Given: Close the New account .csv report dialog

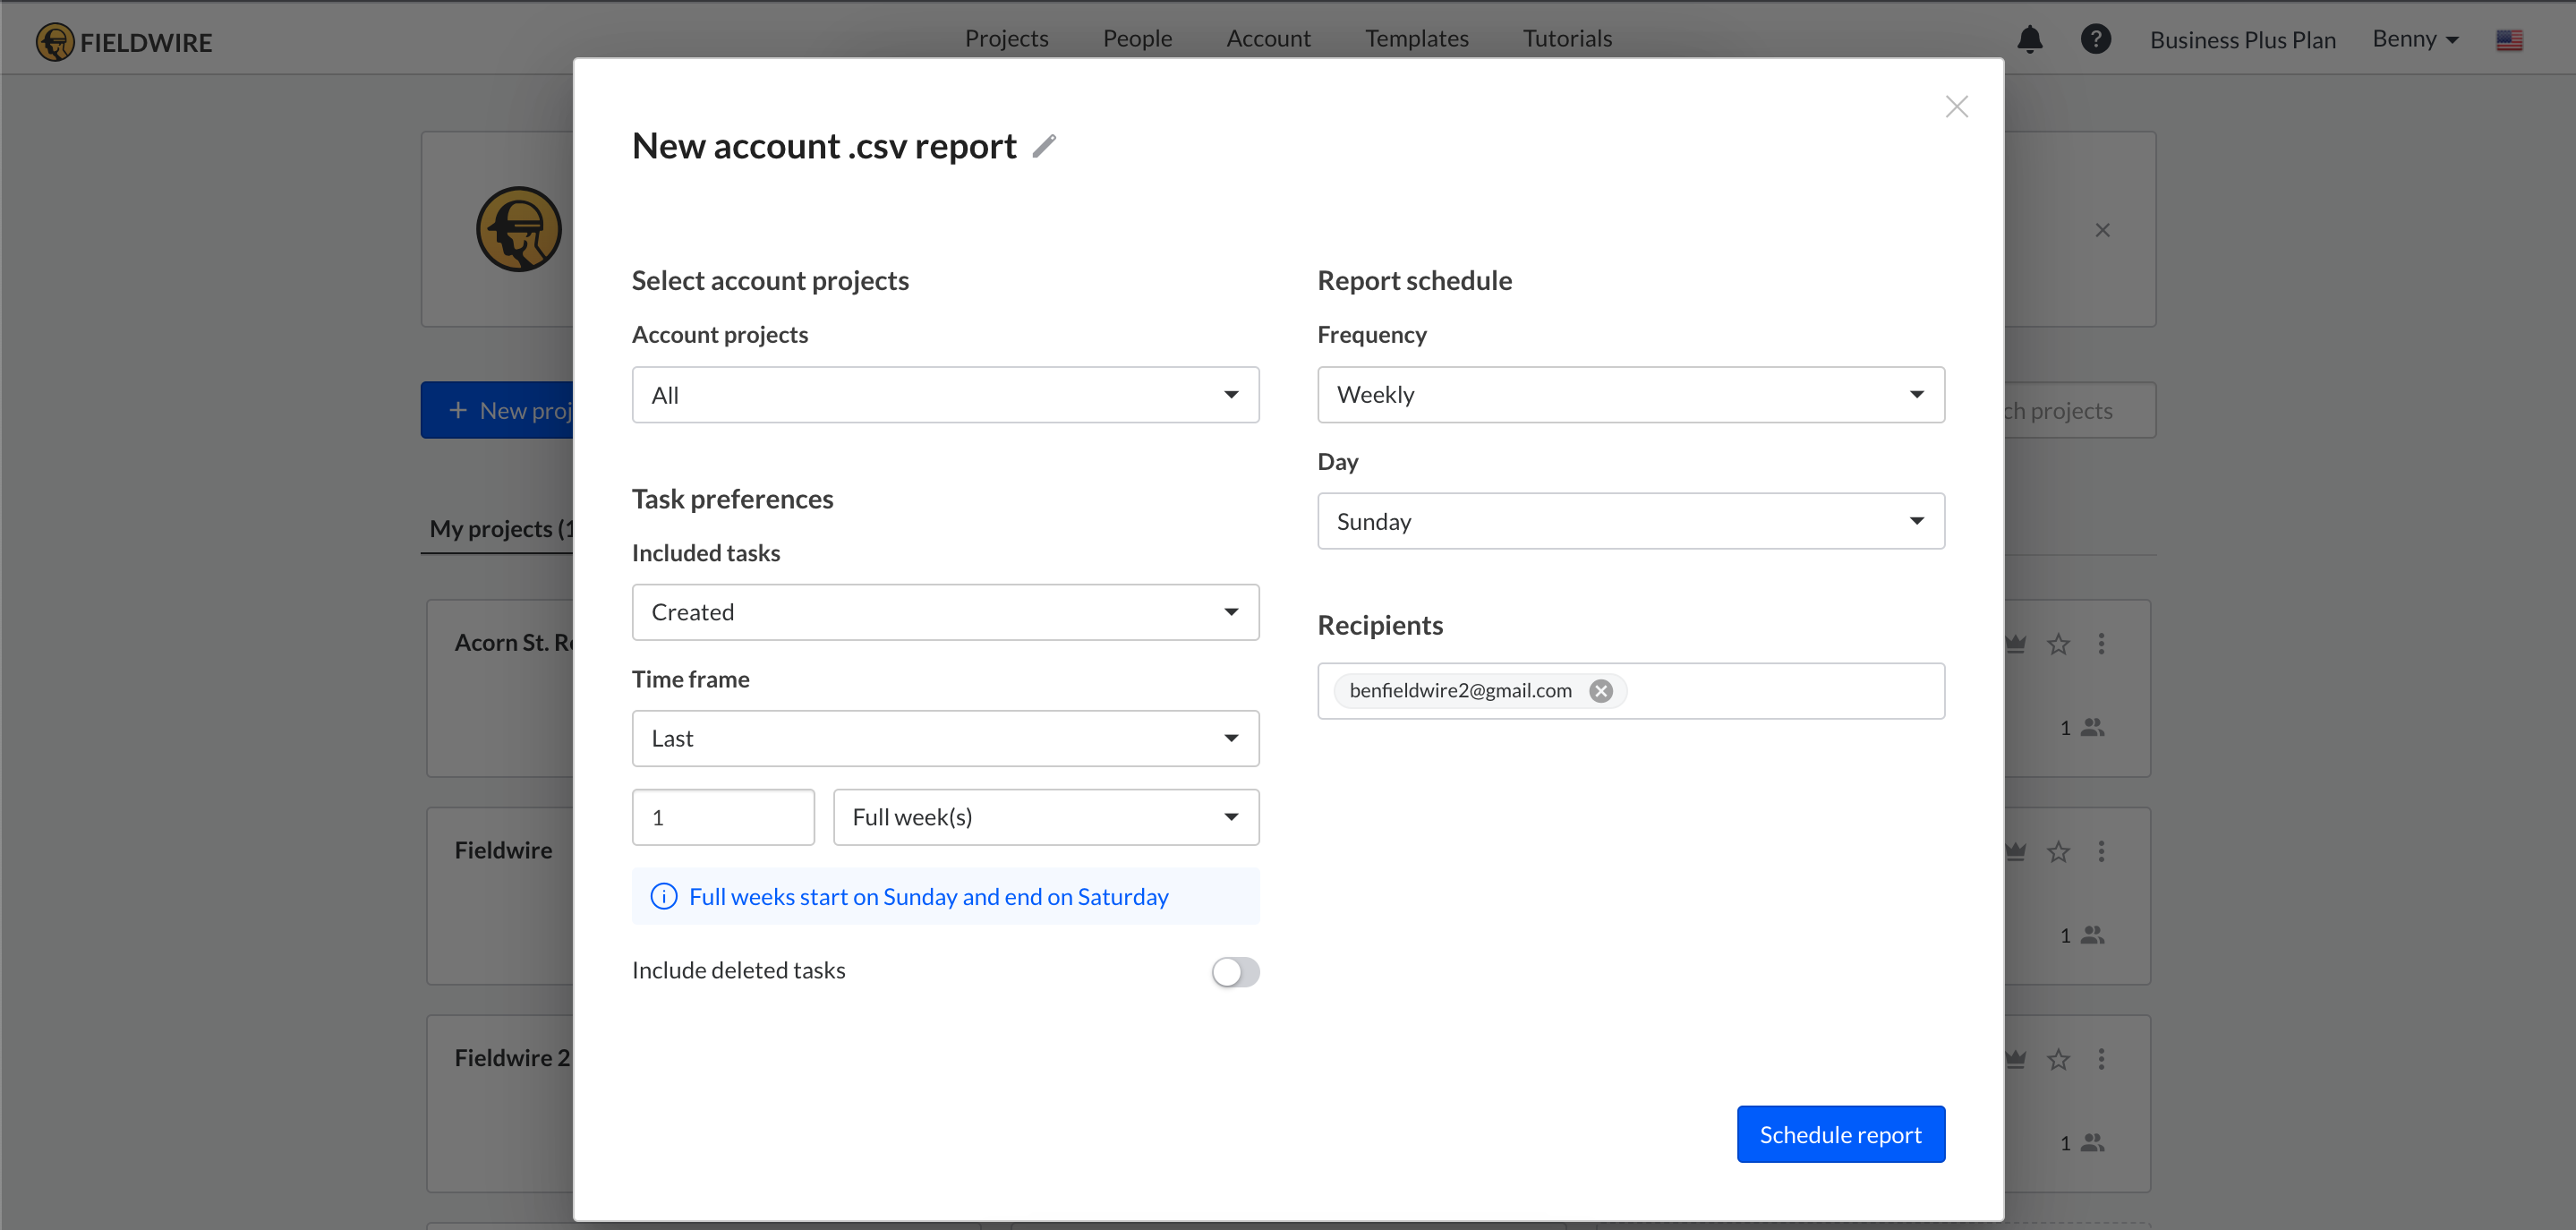Looking at the screenshot, I should click(1956, 107).
